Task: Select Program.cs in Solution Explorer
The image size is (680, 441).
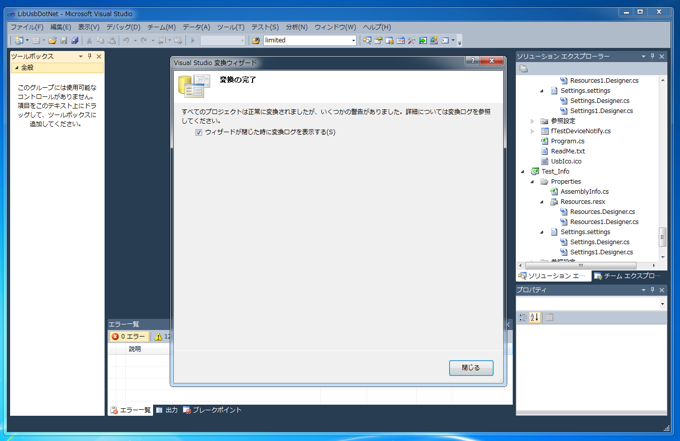Action: tap(567, 141)
